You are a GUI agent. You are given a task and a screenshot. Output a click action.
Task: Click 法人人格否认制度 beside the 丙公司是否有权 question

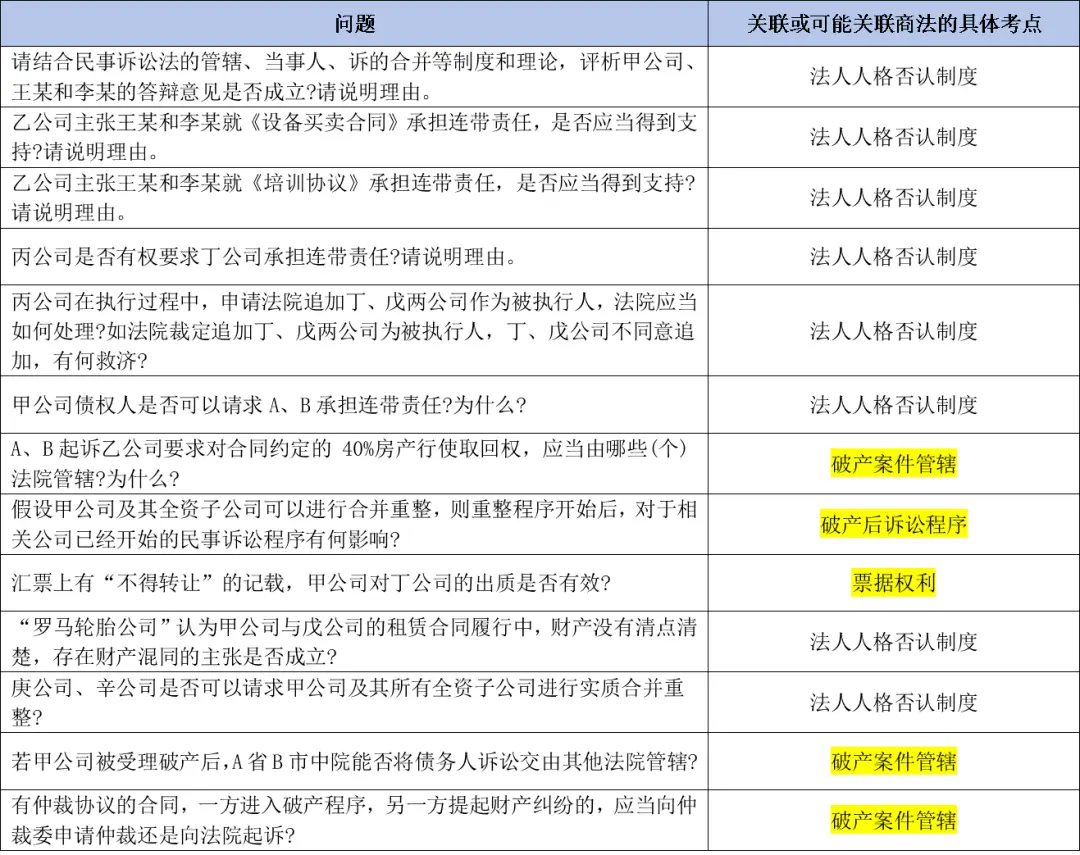click(x=894, y=256)
